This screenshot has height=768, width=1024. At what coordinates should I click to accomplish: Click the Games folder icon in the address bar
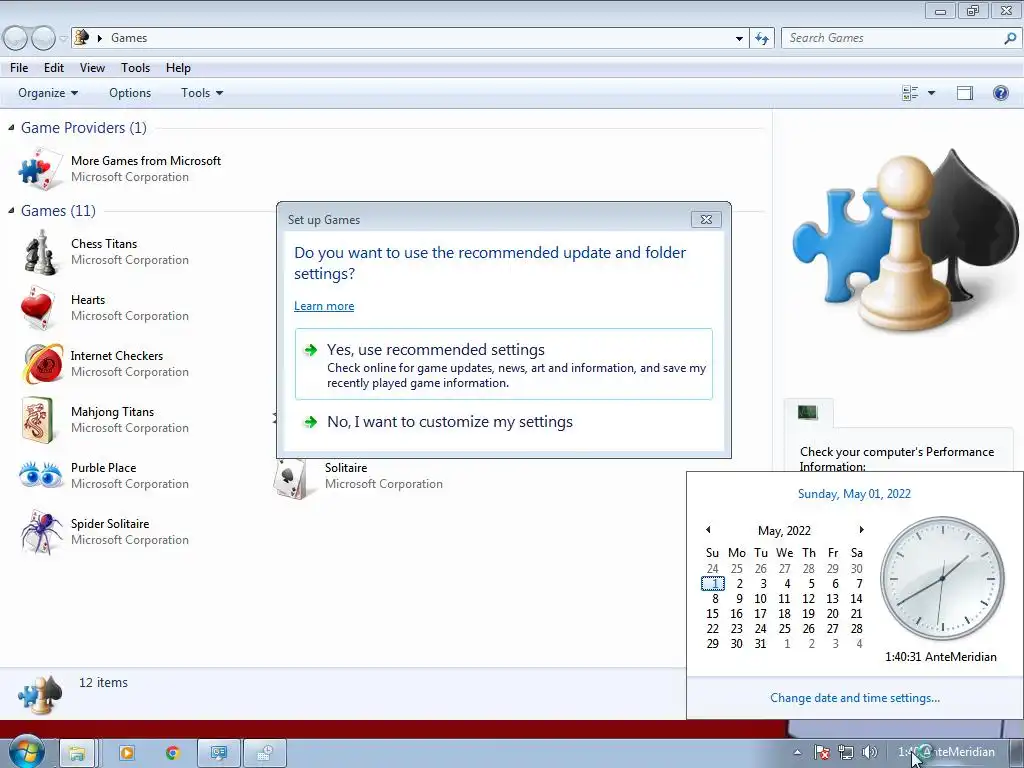click(81, 37)
